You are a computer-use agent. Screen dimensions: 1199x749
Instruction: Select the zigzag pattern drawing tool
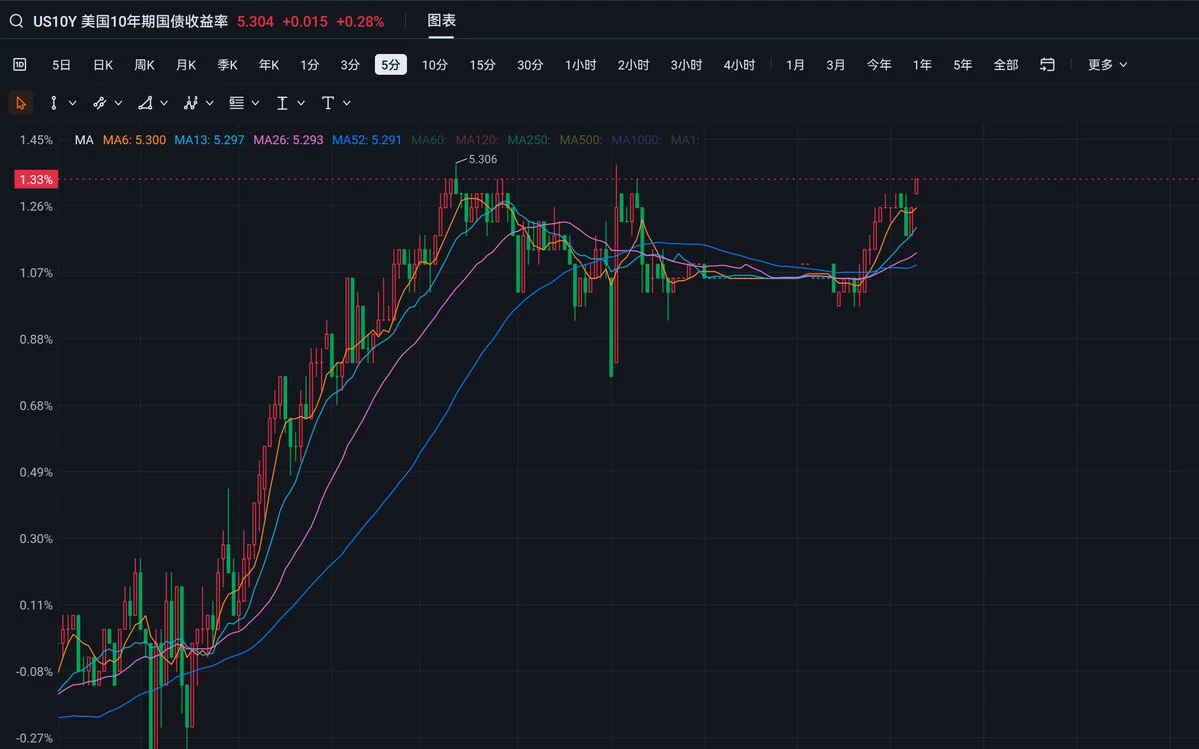coord(190,103)
